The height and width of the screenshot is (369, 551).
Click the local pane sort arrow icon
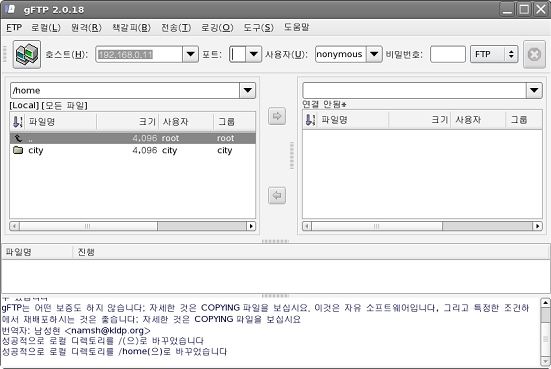pos(17,122)
